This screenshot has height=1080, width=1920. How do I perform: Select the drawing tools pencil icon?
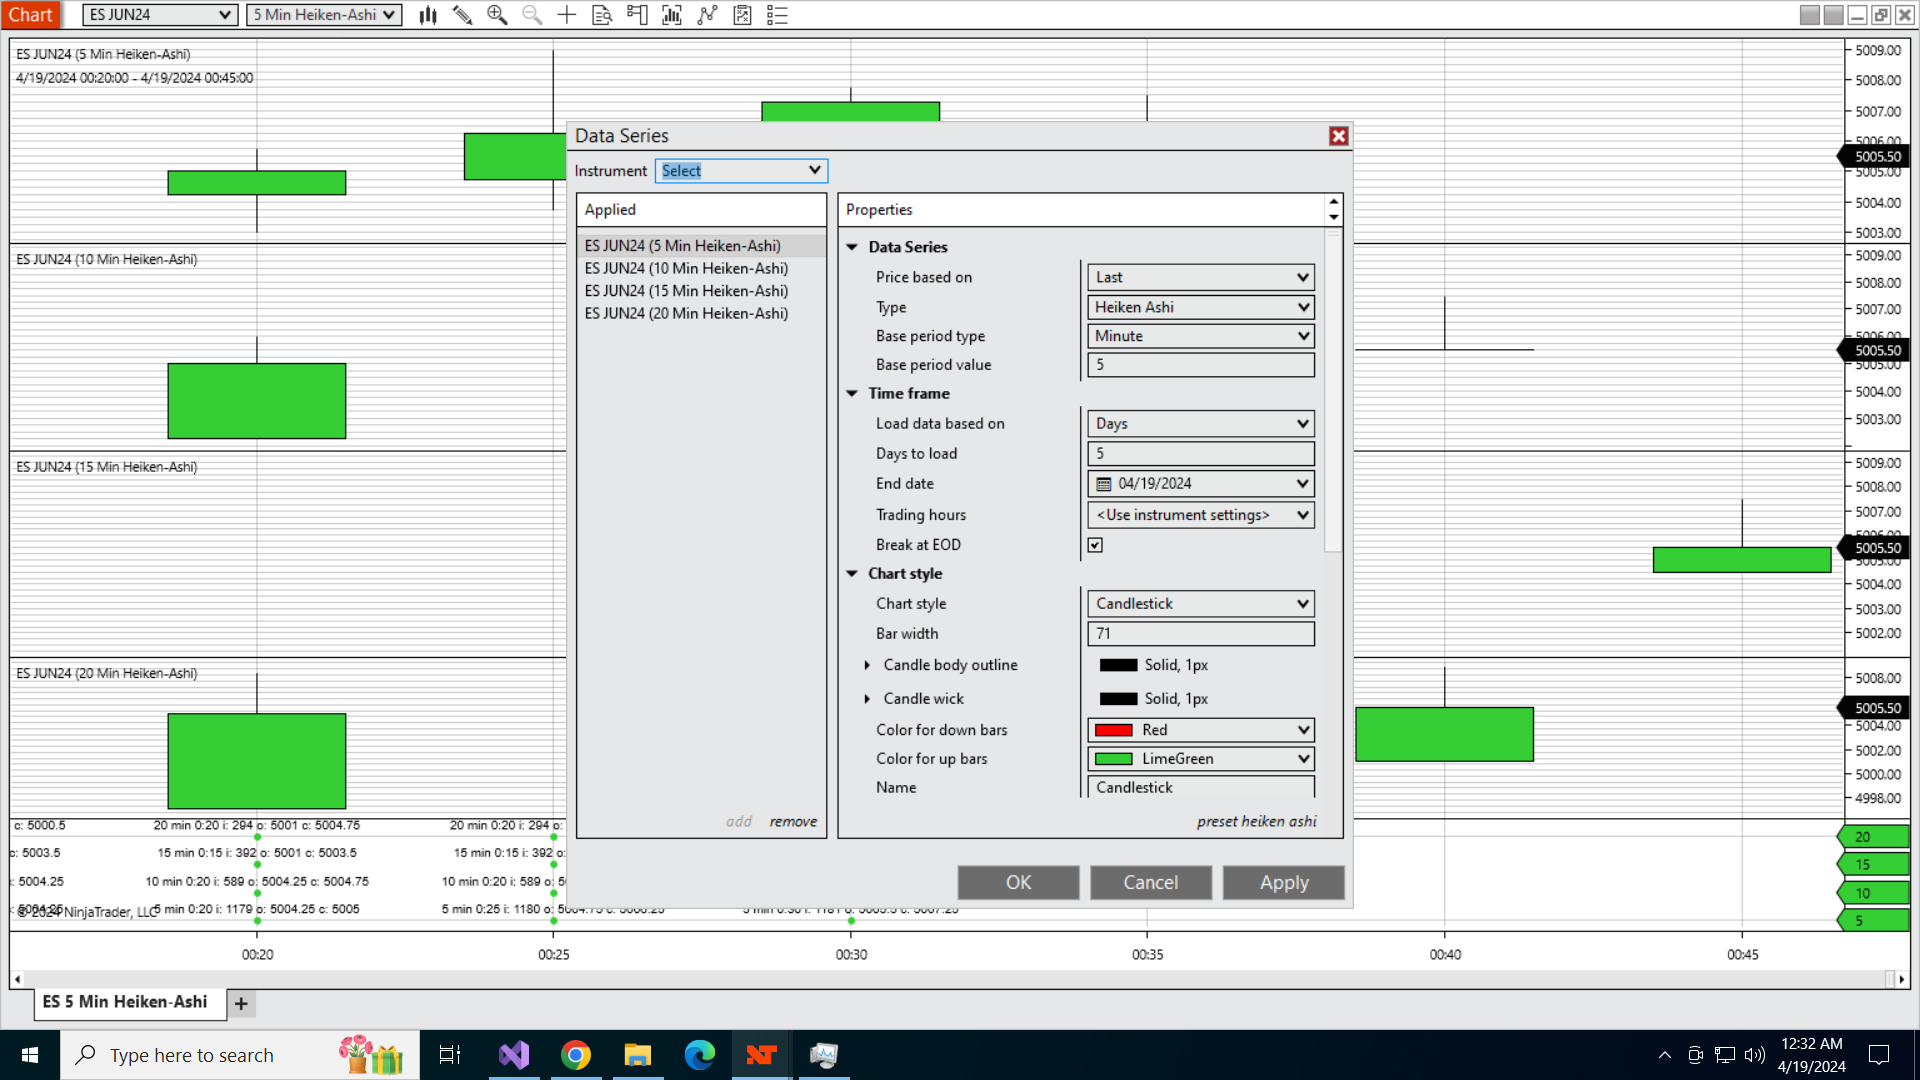click(462, 15)
